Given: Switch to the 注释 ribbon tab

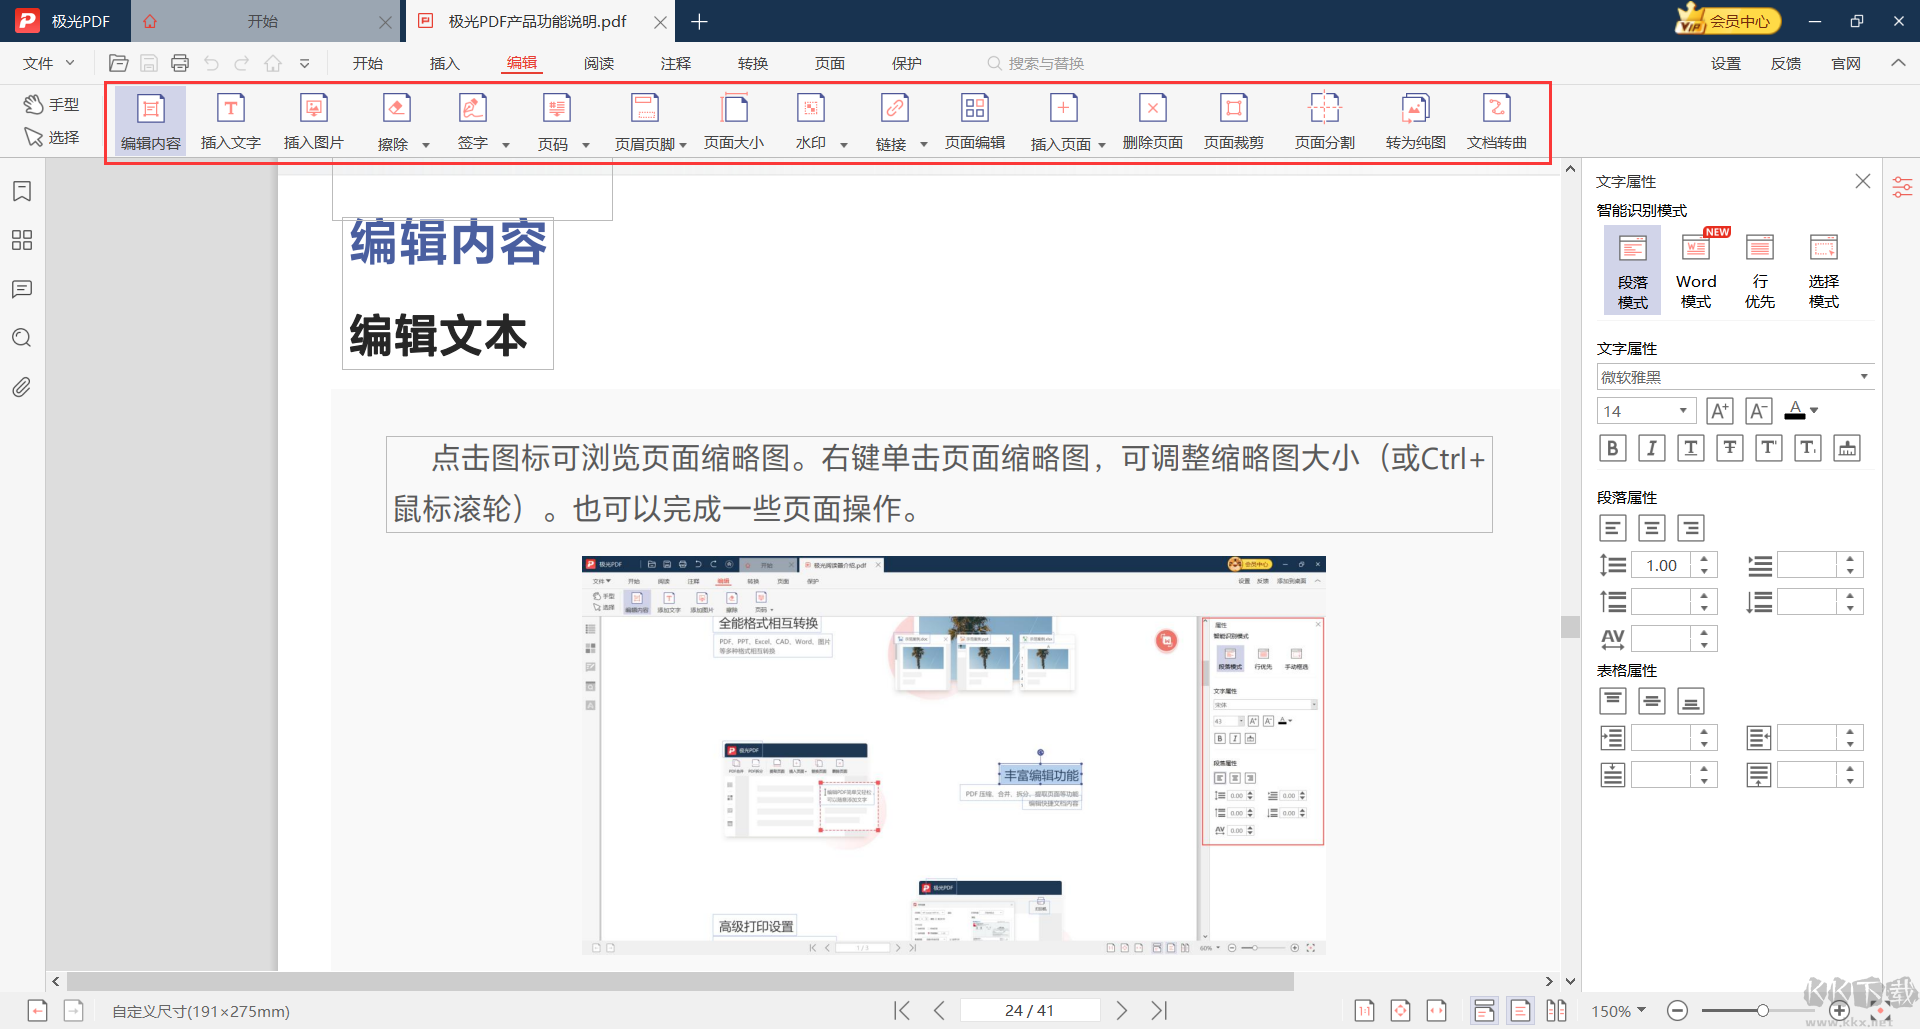Looking at the screenshot, I should click(676, 63).
